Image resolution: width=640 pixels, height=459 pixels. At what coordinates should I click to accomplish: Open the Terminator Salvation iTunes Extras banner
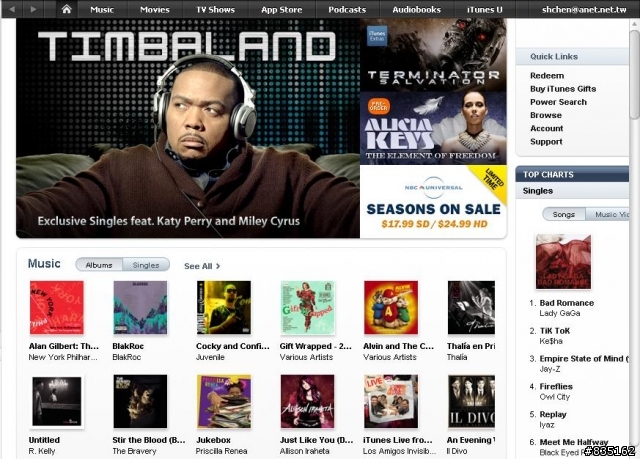click(433, 55)
